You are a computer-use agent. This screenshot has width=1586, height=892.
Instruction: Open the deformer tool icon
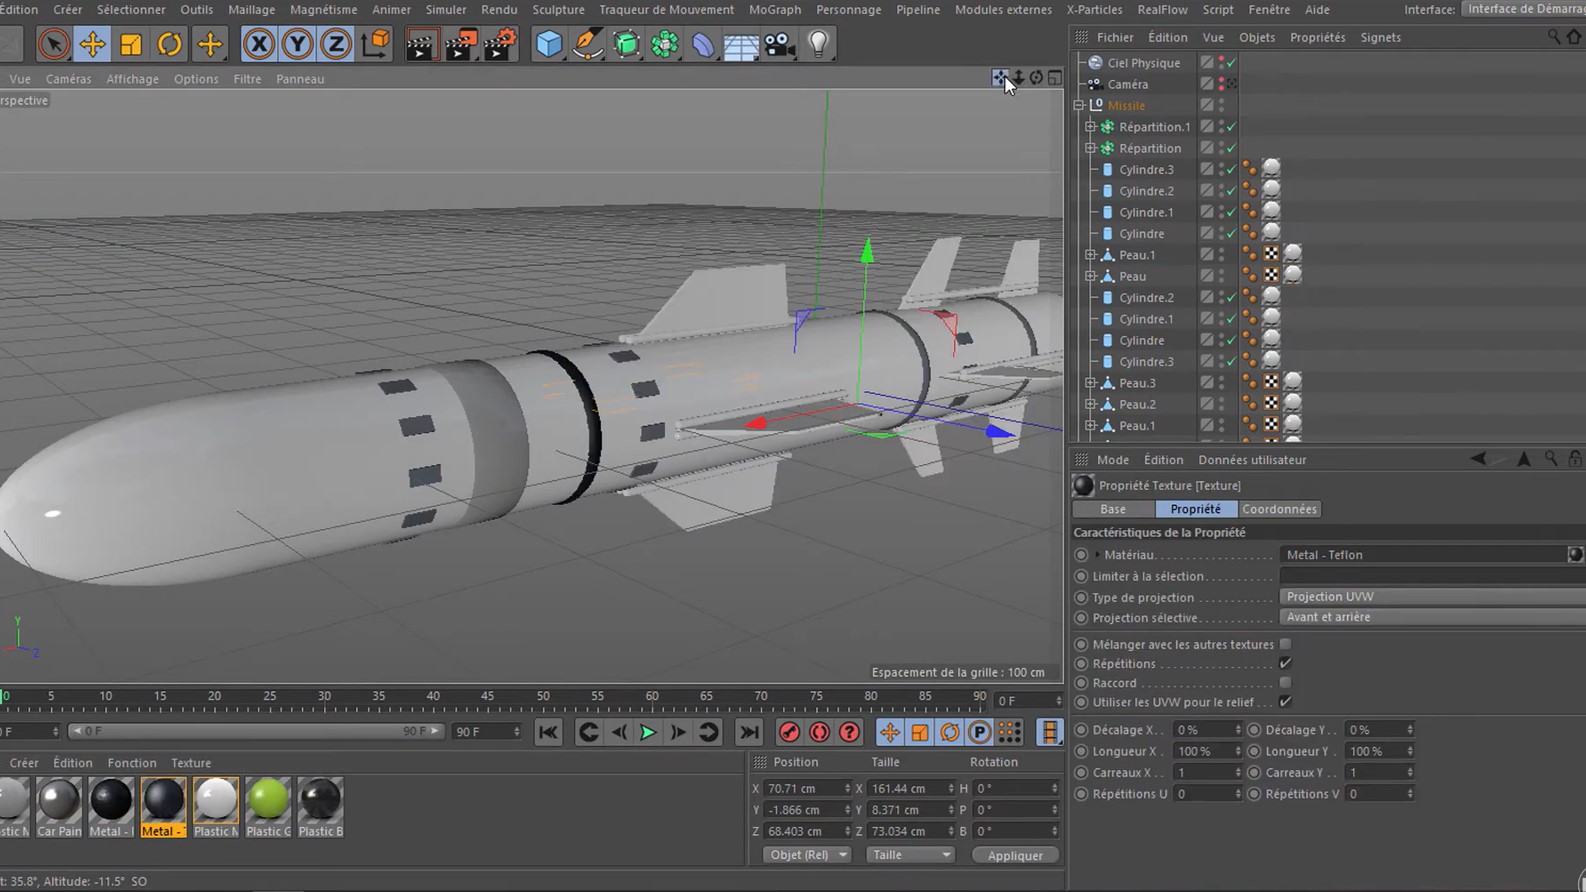tap(703, 44)
